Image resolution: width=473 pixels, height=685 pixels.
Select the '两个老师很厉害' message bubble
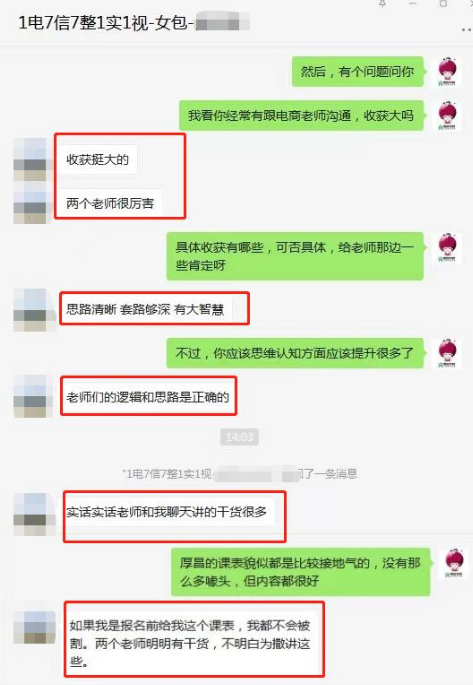pyautogui.click(x=110, y=203)
